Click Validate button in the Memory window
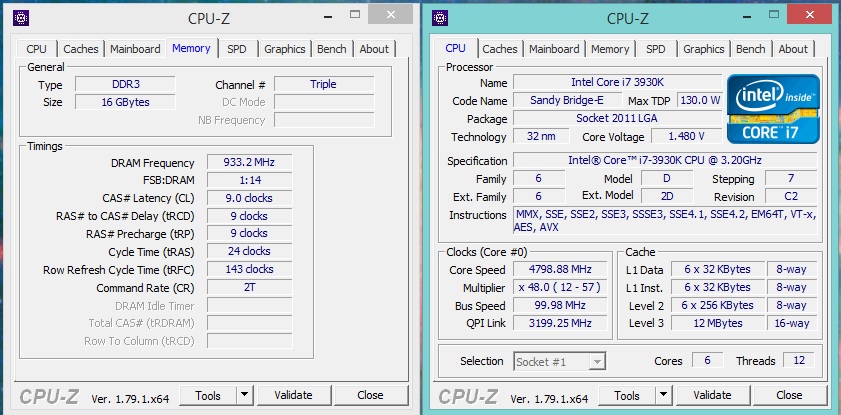 [x=293, y=396]
